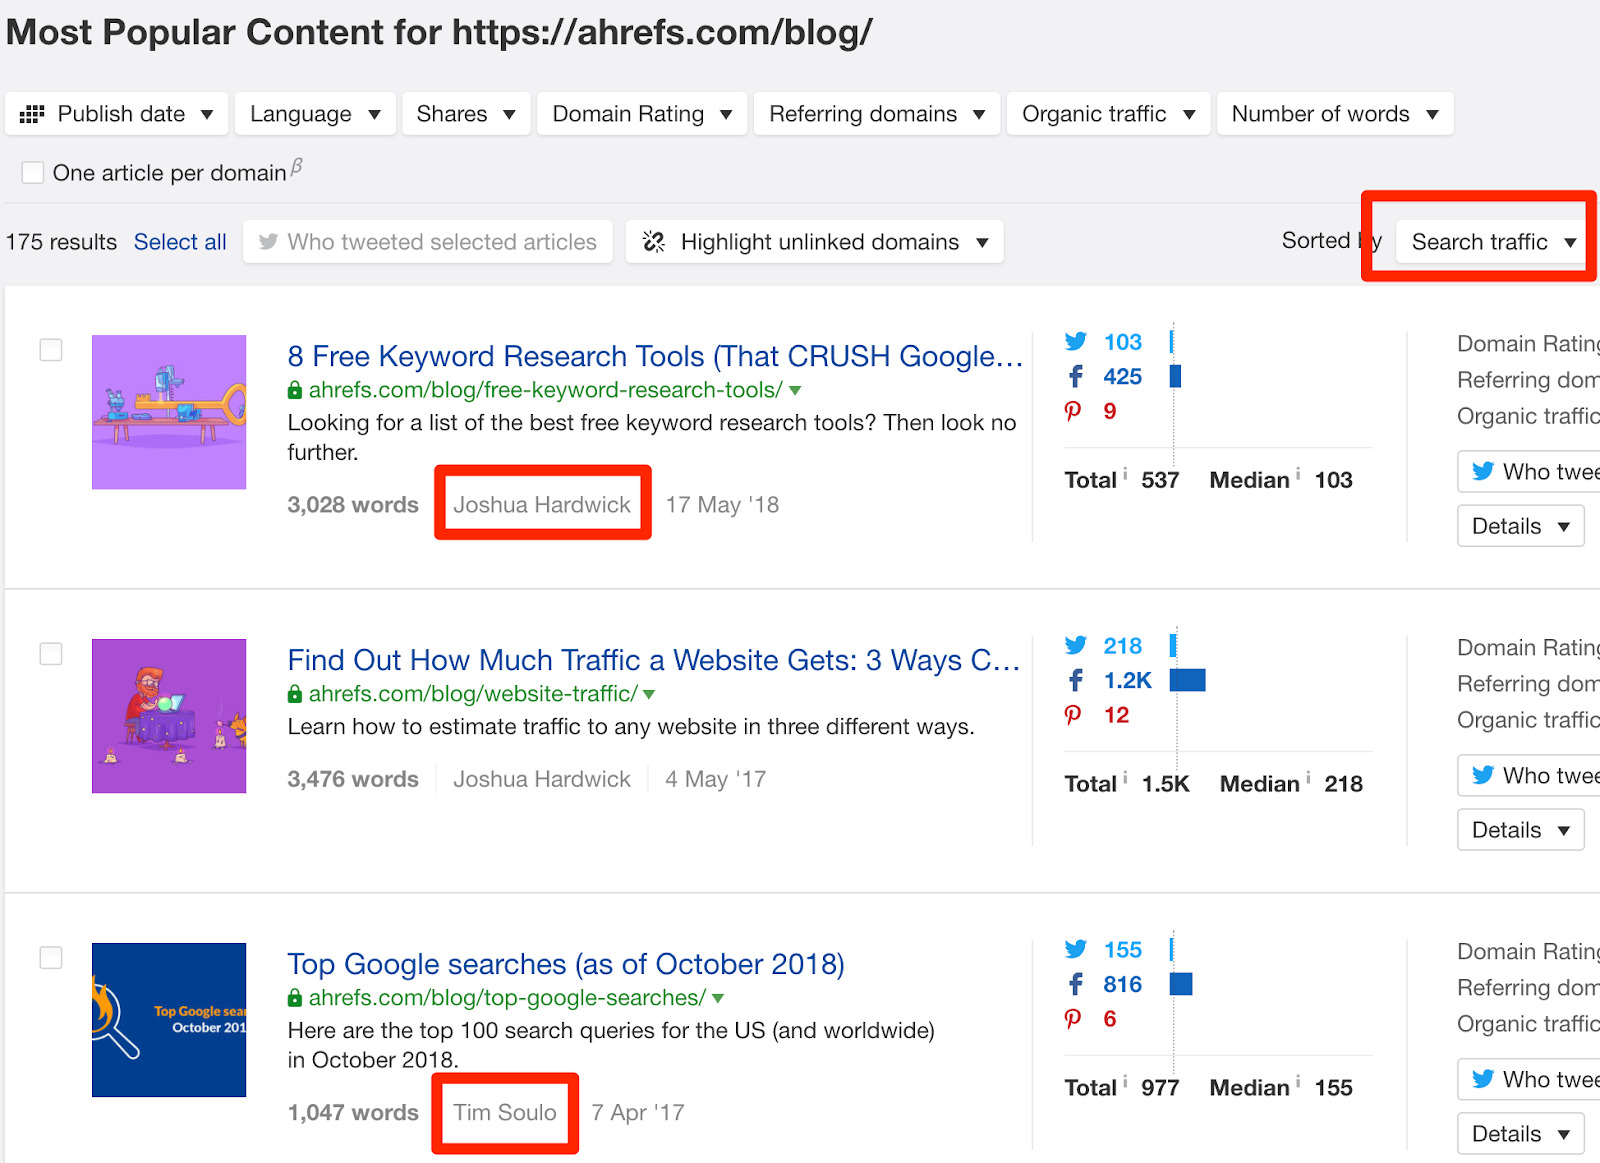1600x1163 pixels.
Task: Open the Publish date filter dropdown
Action: [117, 114]
